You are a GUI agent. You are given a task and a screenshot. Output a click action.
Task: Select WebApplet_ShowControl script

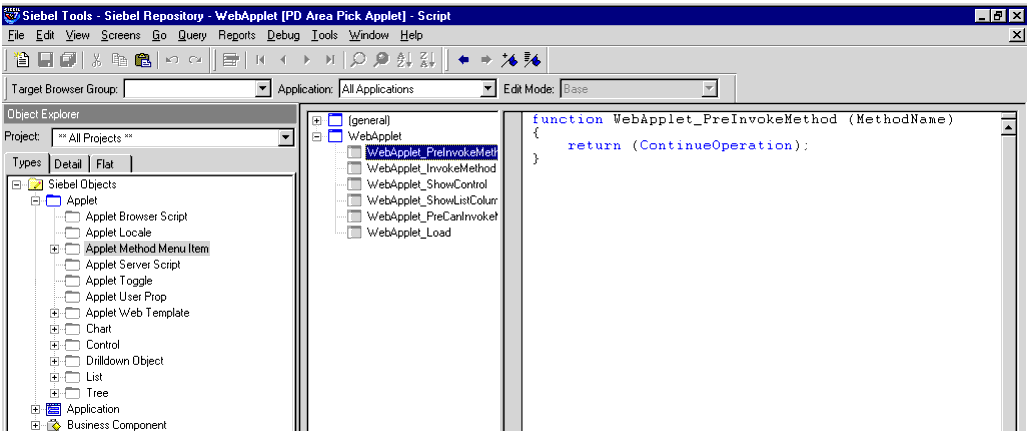427,184
